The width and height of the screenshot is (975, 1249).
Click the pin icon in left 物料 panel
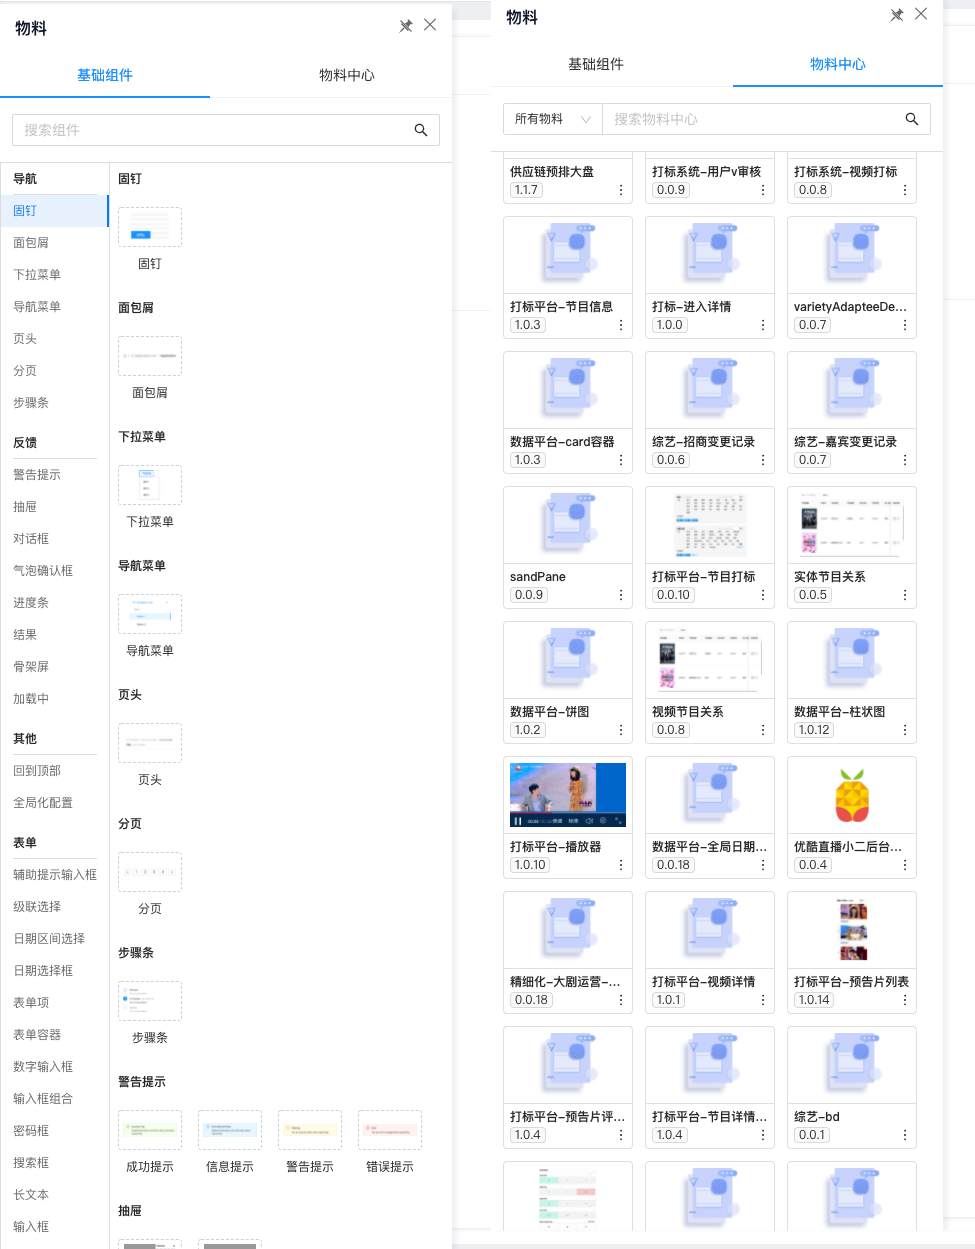click(x=406, y=26)
